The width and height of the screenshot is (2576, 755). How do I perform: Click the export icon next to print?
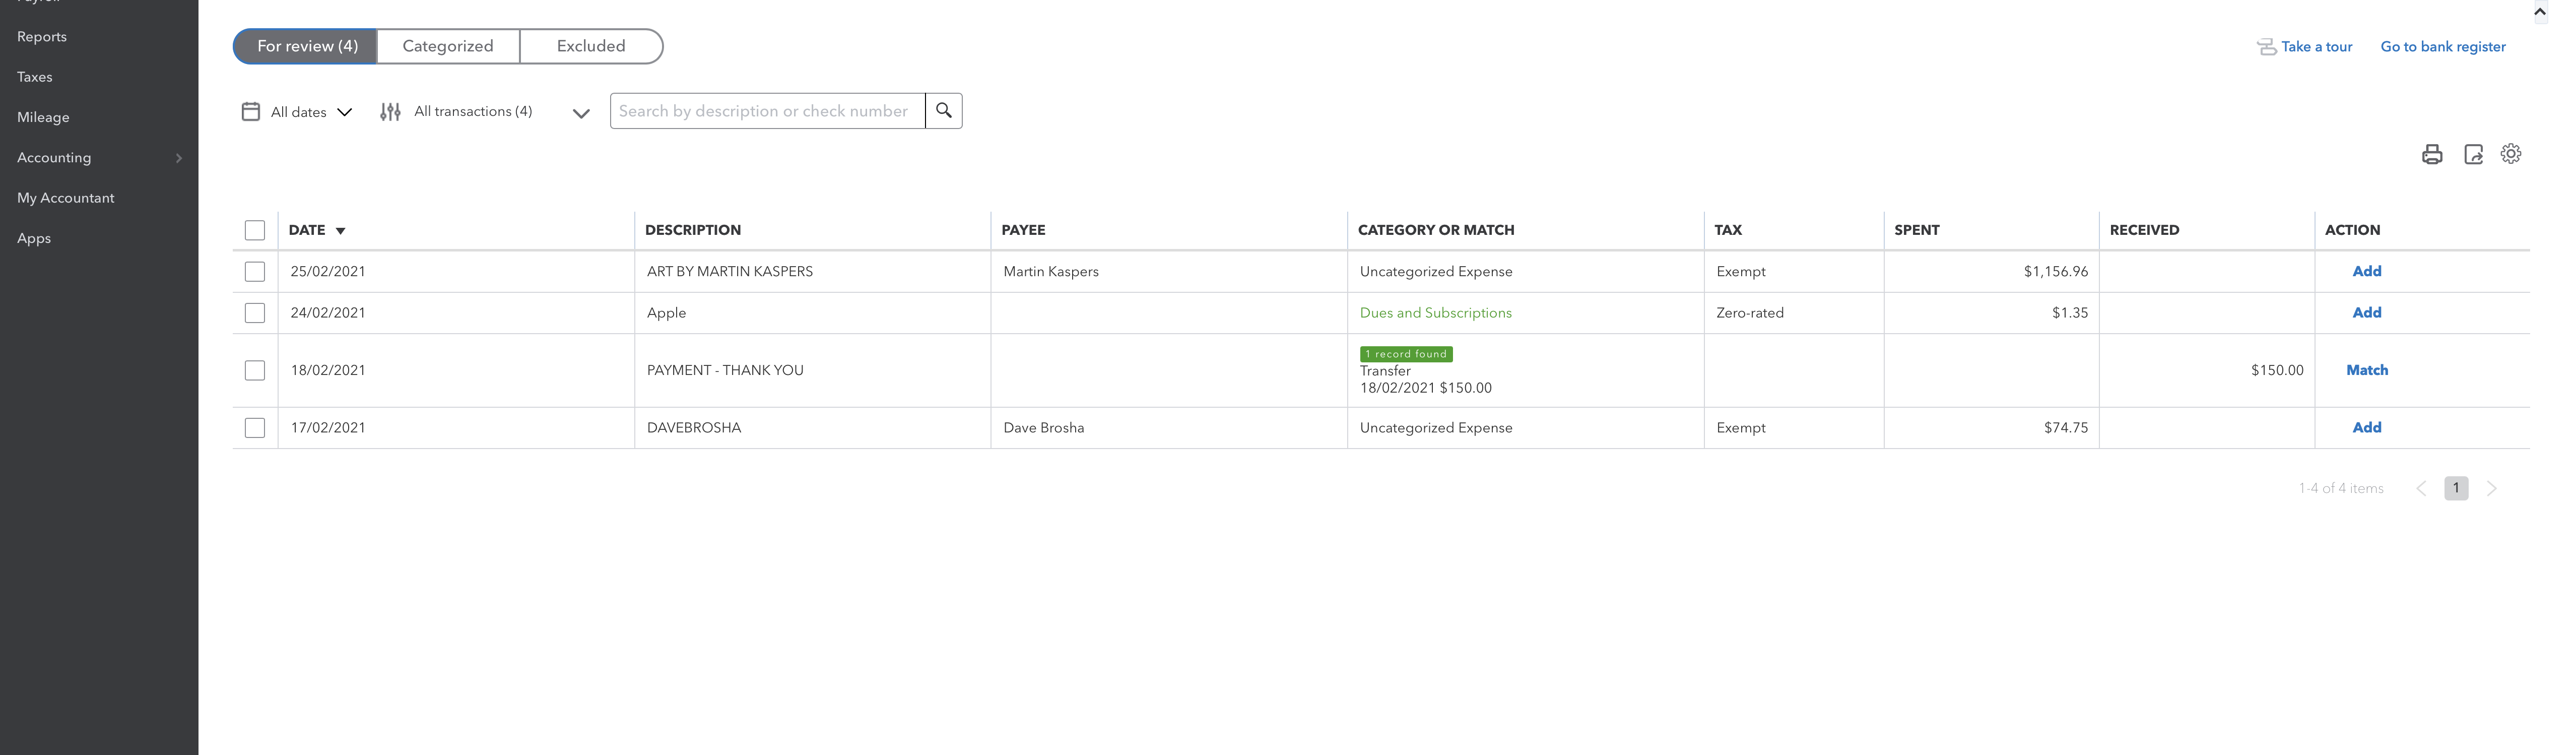(2472, 154)
